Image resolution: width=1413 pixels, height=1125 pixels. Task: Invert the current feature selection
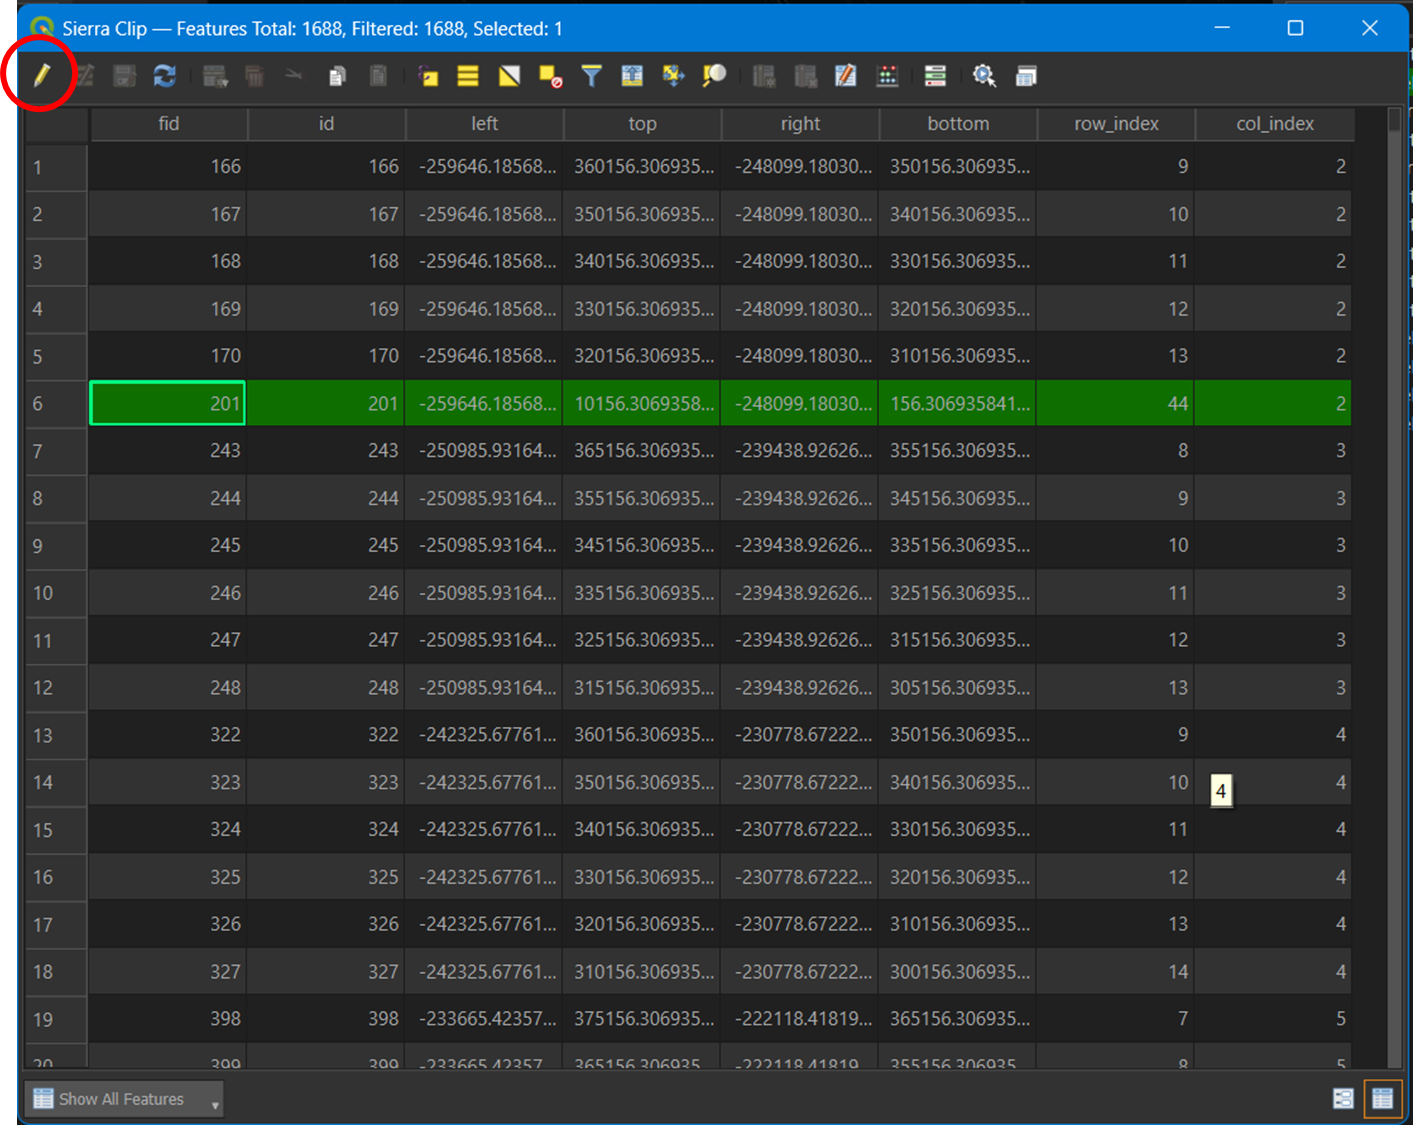[x=508, y=76]
